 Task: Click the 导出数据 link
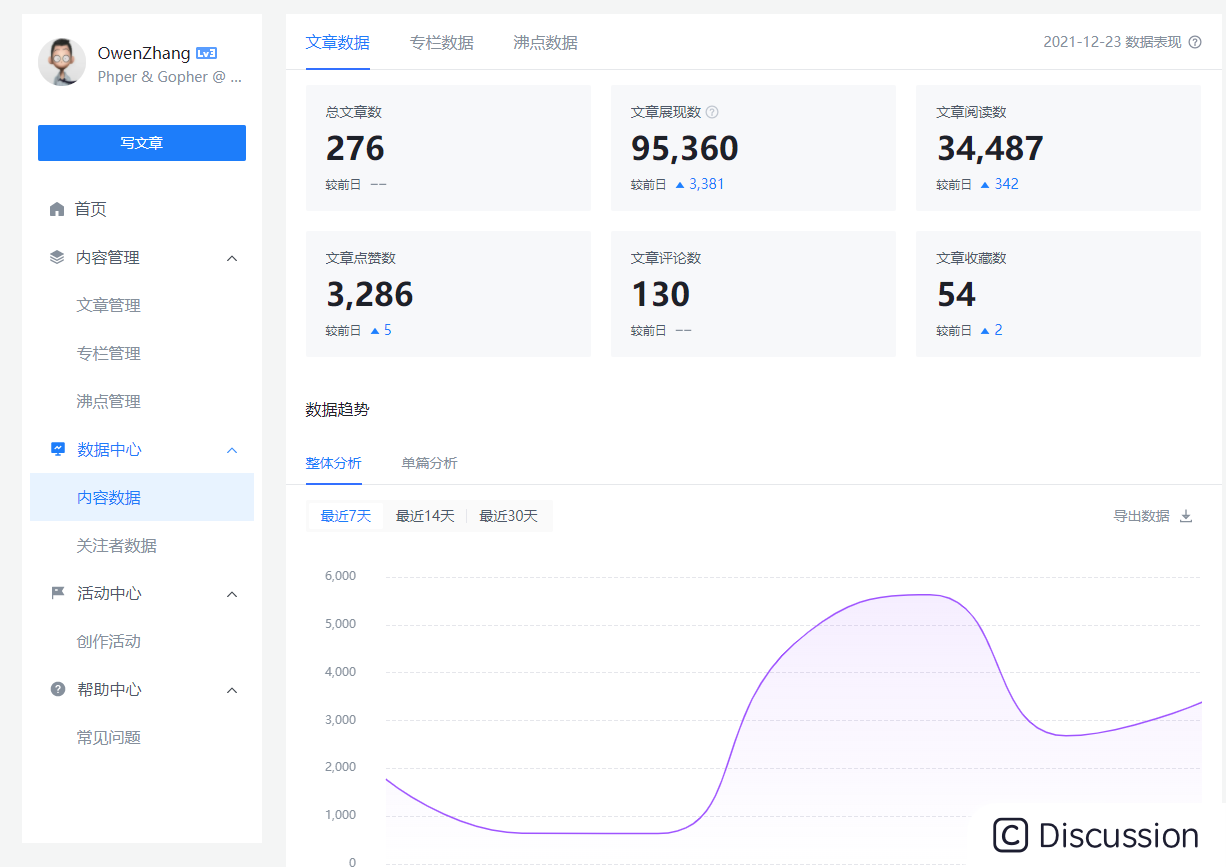click(1142, 516)
